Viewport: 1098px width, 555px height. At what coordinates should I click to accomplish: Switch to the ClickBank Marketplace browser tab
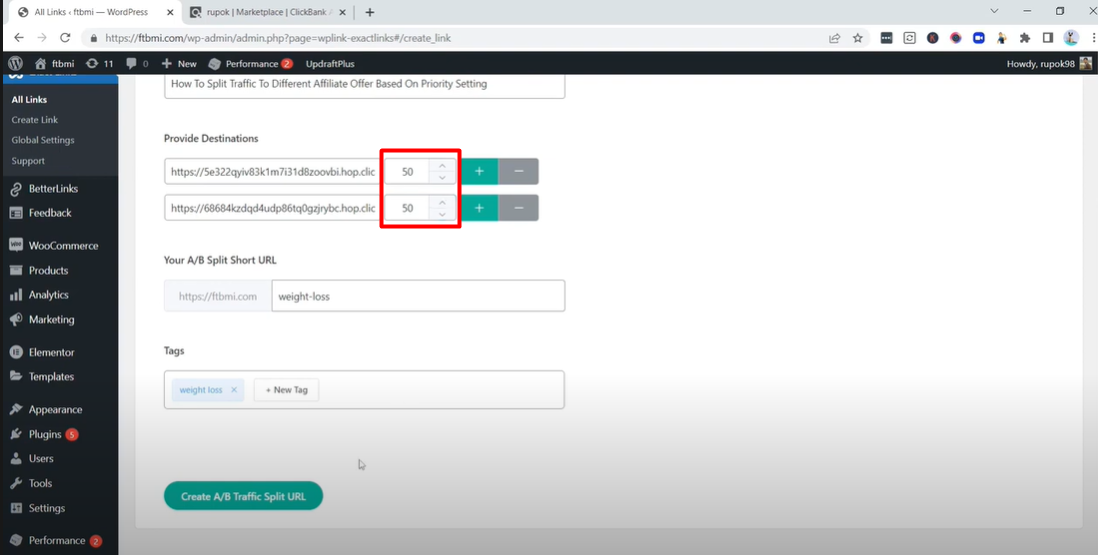(x=265, y=12)
